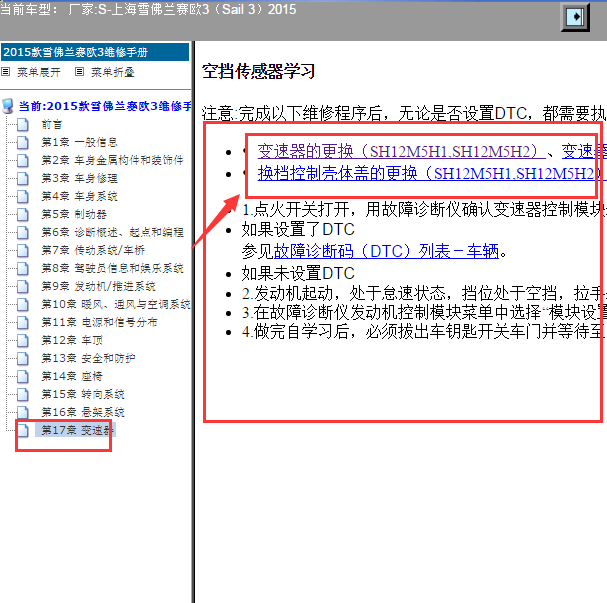Click the page icon next to 第17章 变速器
Image resolution: width=607 pixels, height=603 pixels.
point(23,430)
